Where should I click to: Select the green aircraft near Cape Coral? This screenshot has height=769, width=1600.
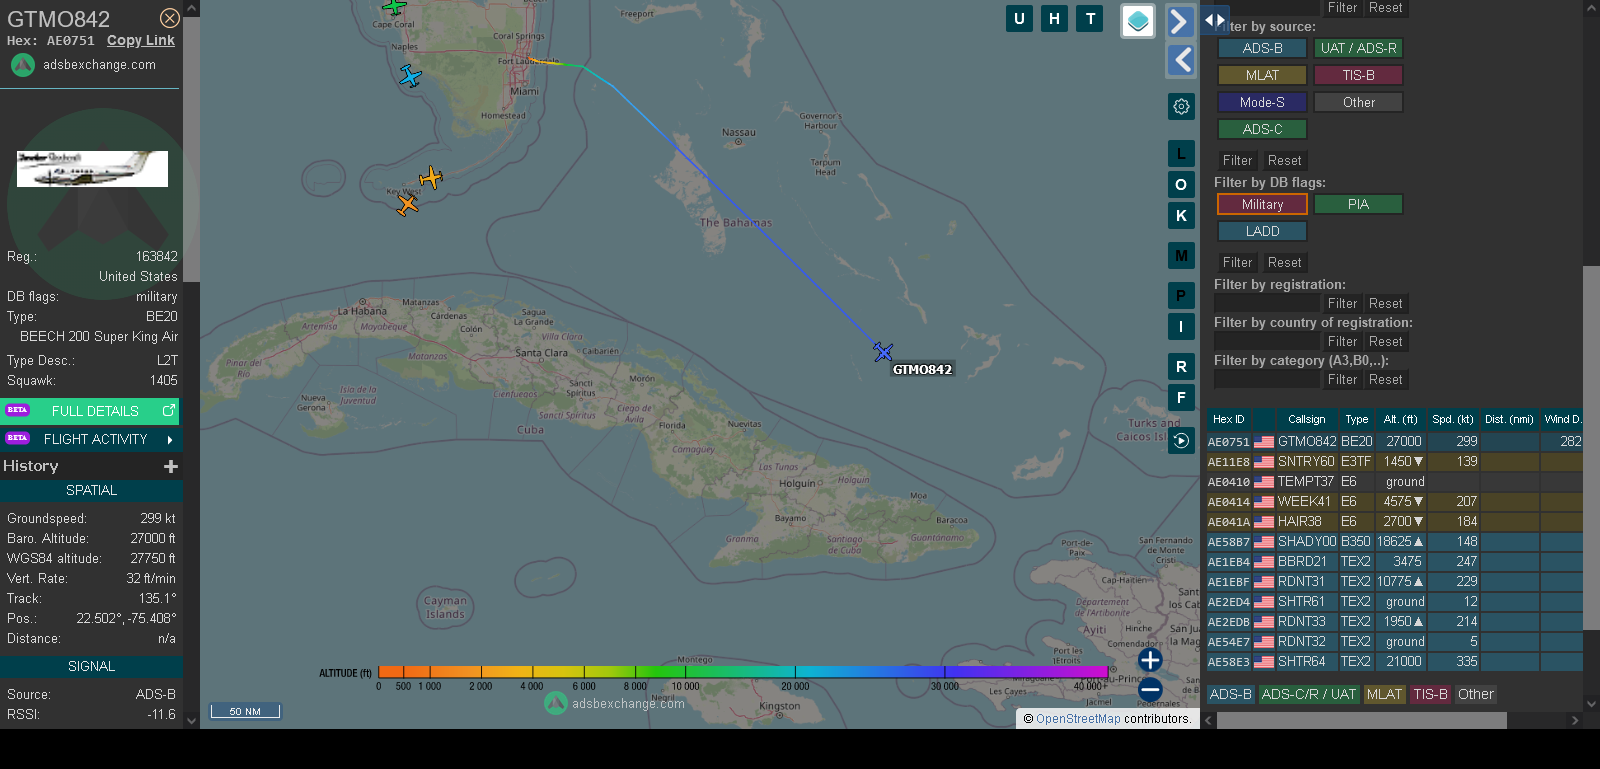[395, 7]
